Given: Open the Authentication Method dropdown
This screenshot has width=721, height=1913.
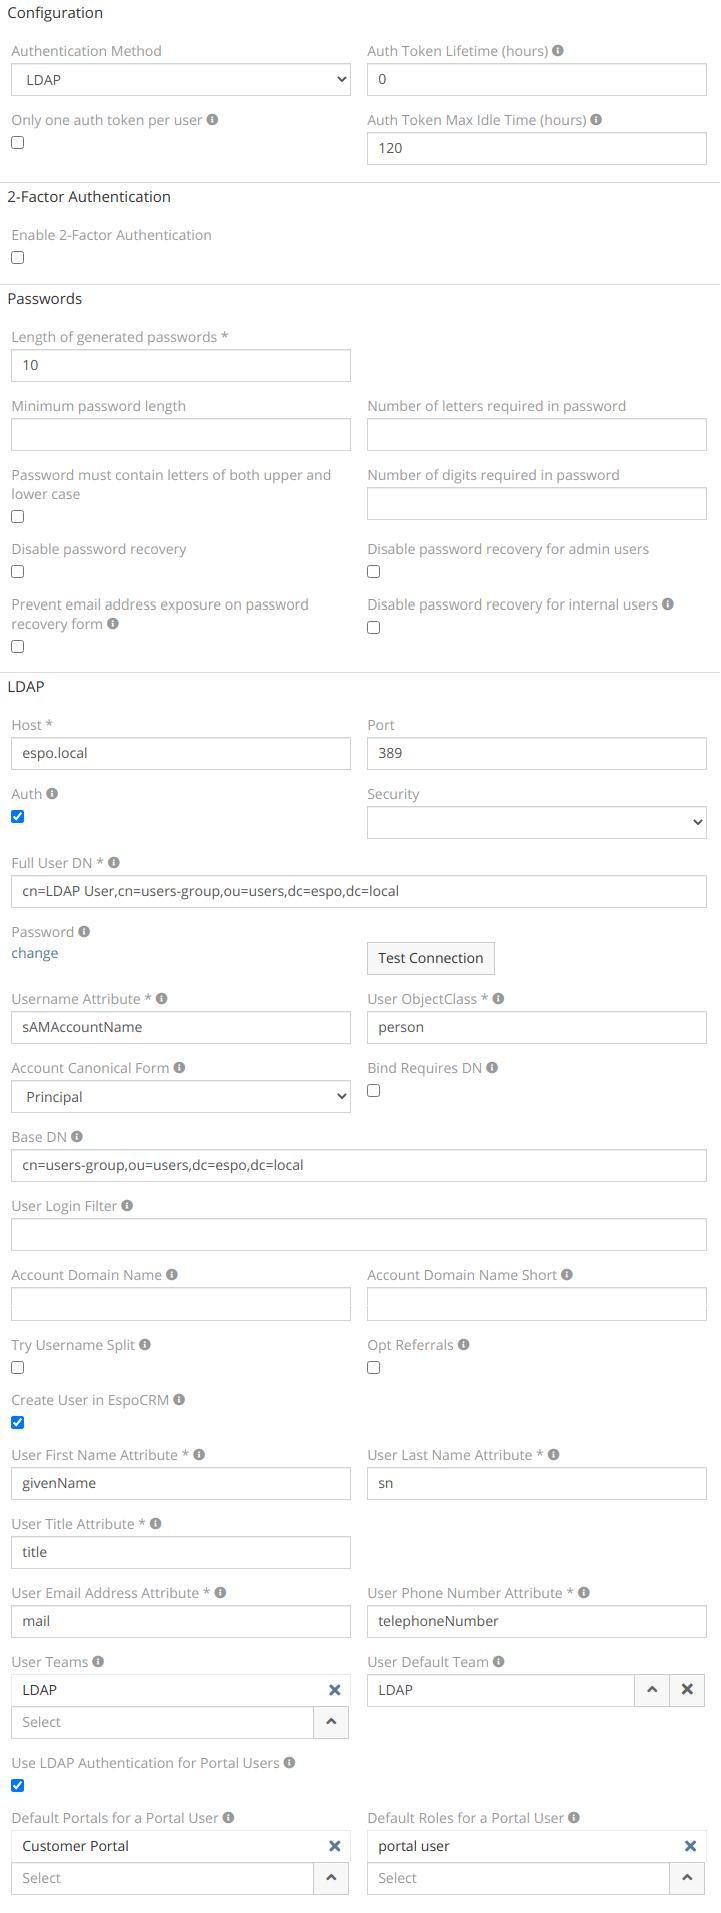Looking at the screenshot, I should 181,80.
